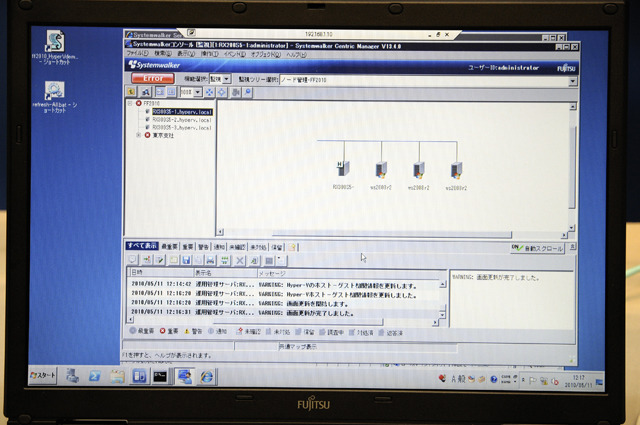Switch to the 未確認 event tab
The image size is (640, 425).
(237, 247)
